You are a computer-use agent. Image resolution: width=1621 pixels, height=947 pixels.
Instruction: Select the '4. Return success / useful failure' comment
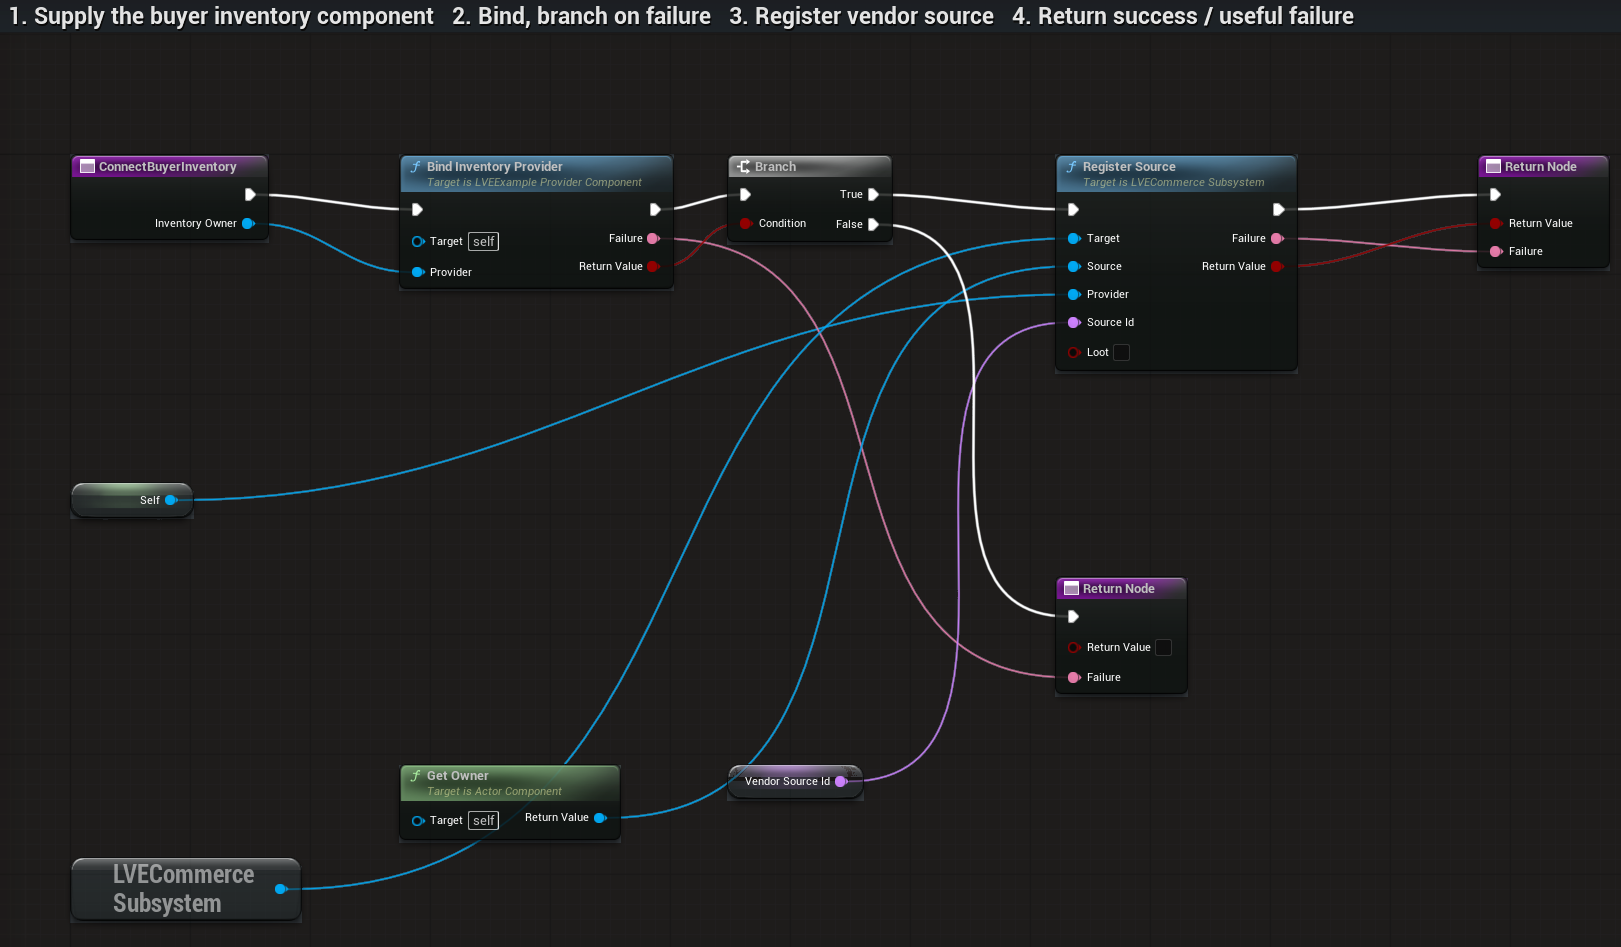[x=1182, y=16]
